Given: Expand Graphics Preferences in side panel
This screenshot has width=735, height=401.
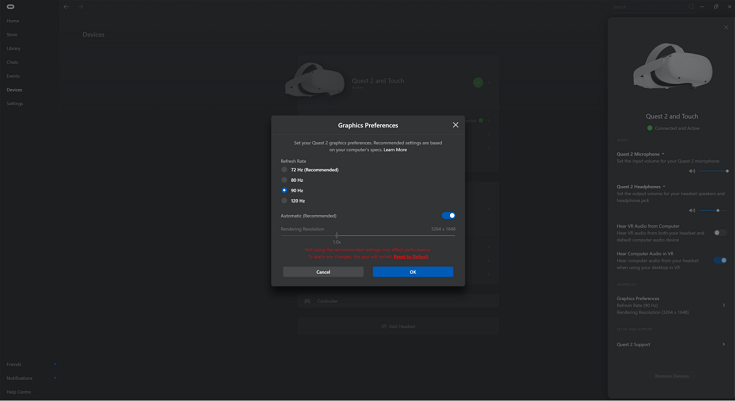Looking at the screenshot, I should (724, 305).
